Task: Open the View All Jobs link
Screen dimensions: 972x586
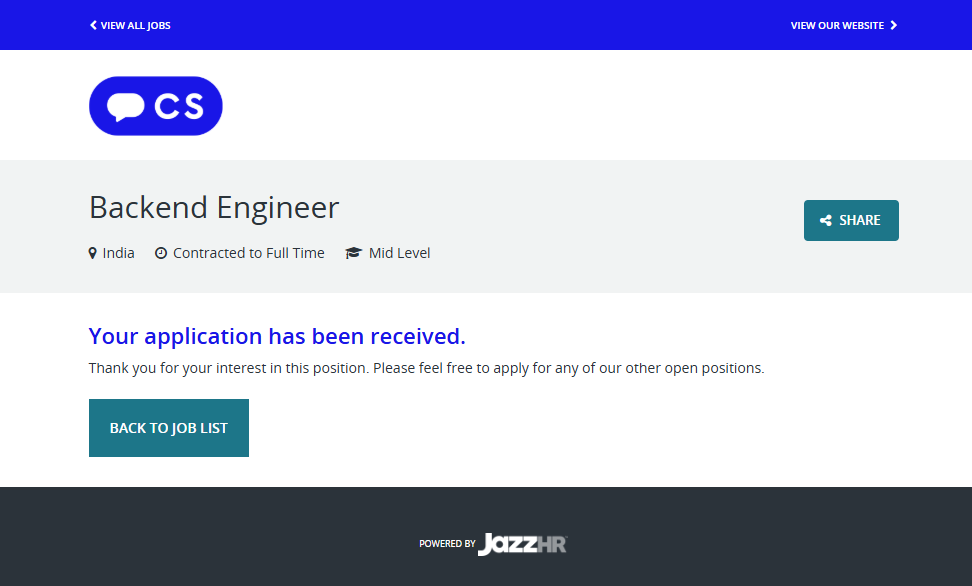Action: (135, 25)
